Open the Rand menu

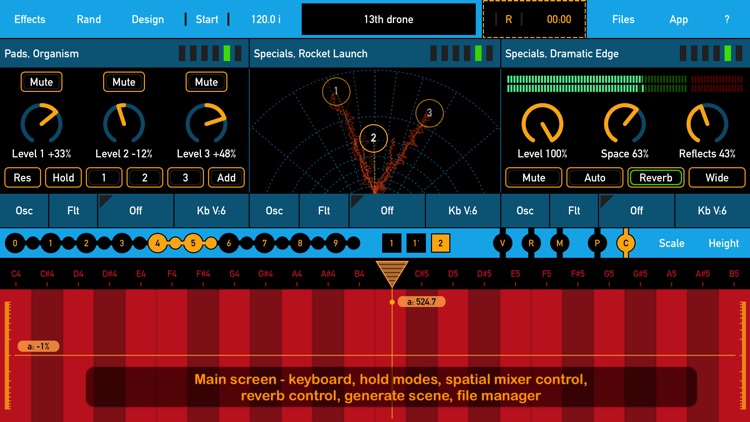pyautogui.click(x=89, y=20)
